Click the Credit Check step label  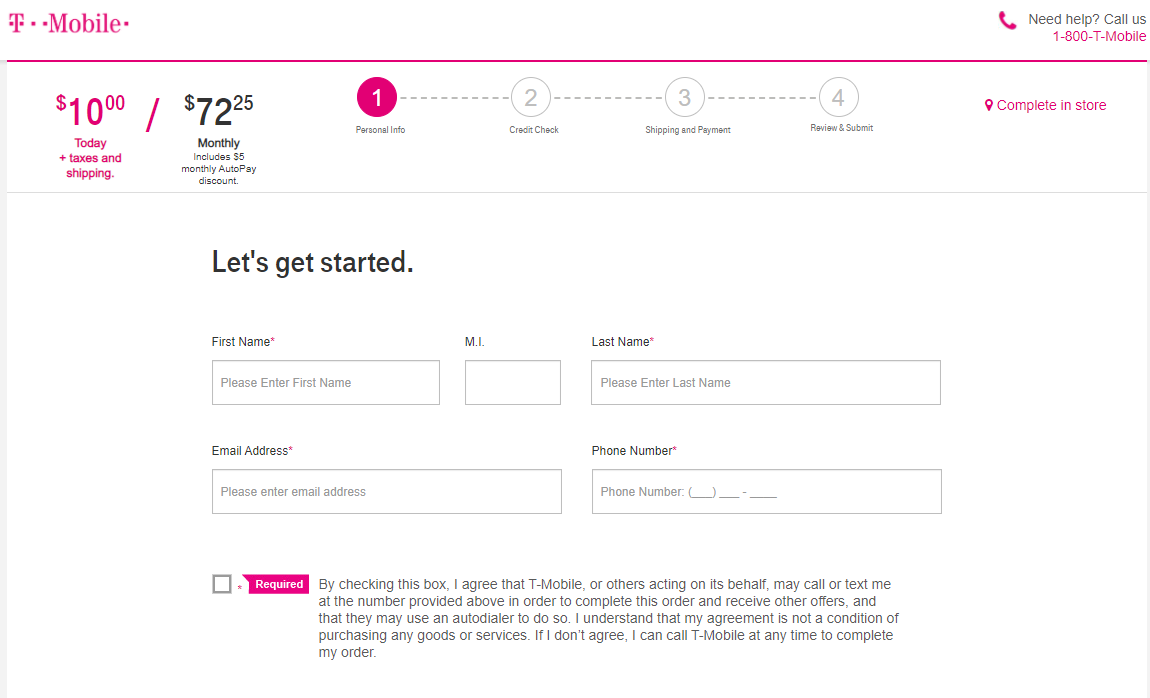pyautogui.click(x=534, y=130)
